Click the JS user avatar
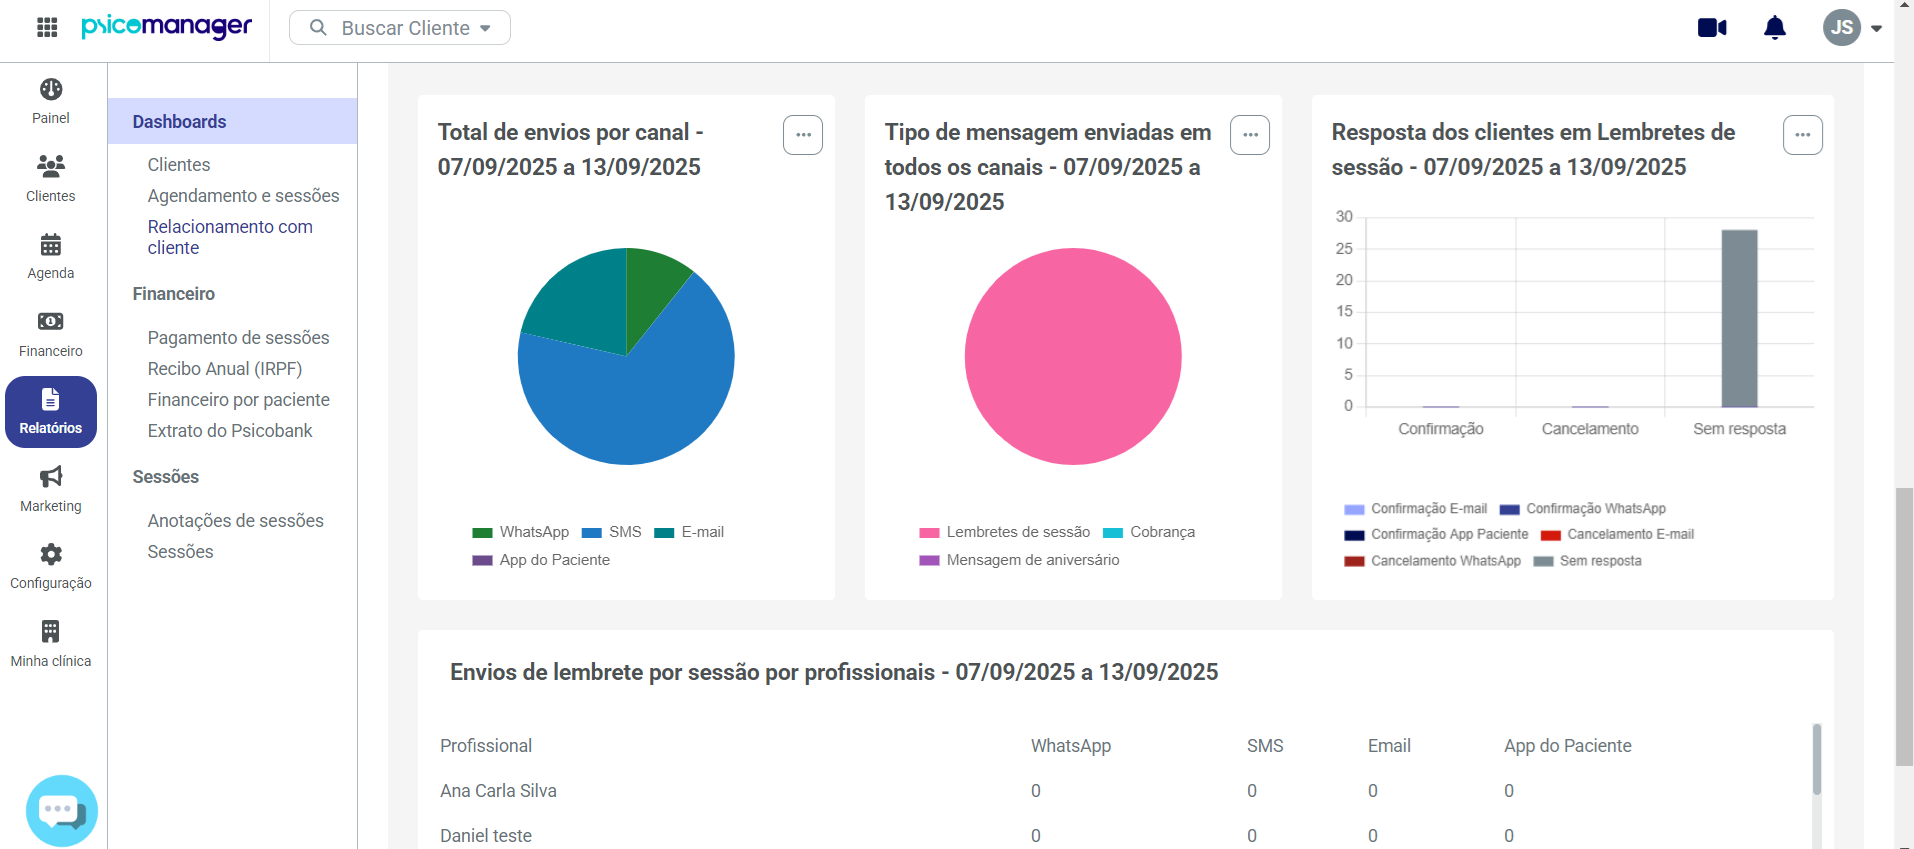This screenshot has width=1914, height=849. tap(1842, 27)
